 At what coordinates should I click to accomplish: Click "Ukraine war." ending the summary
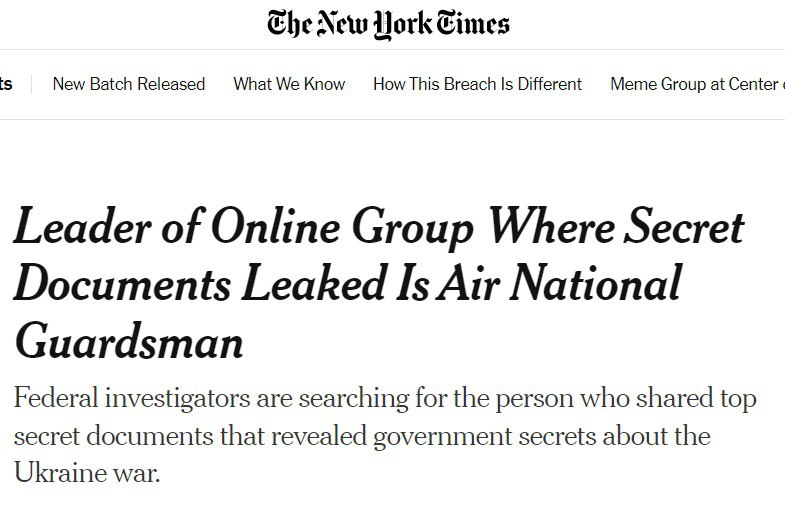pyautogui.click(x=87, y=473)
